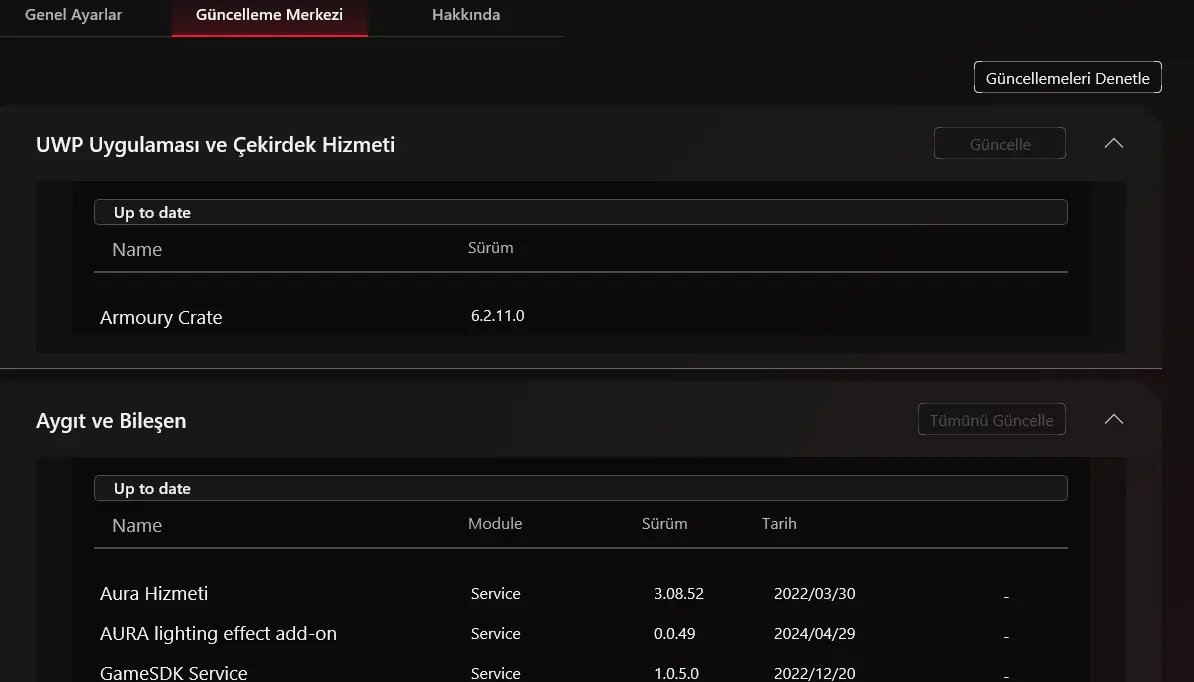Select the Armoury Crate row name
Viewport: 1194px width, 682px height.
click(161, 317)
